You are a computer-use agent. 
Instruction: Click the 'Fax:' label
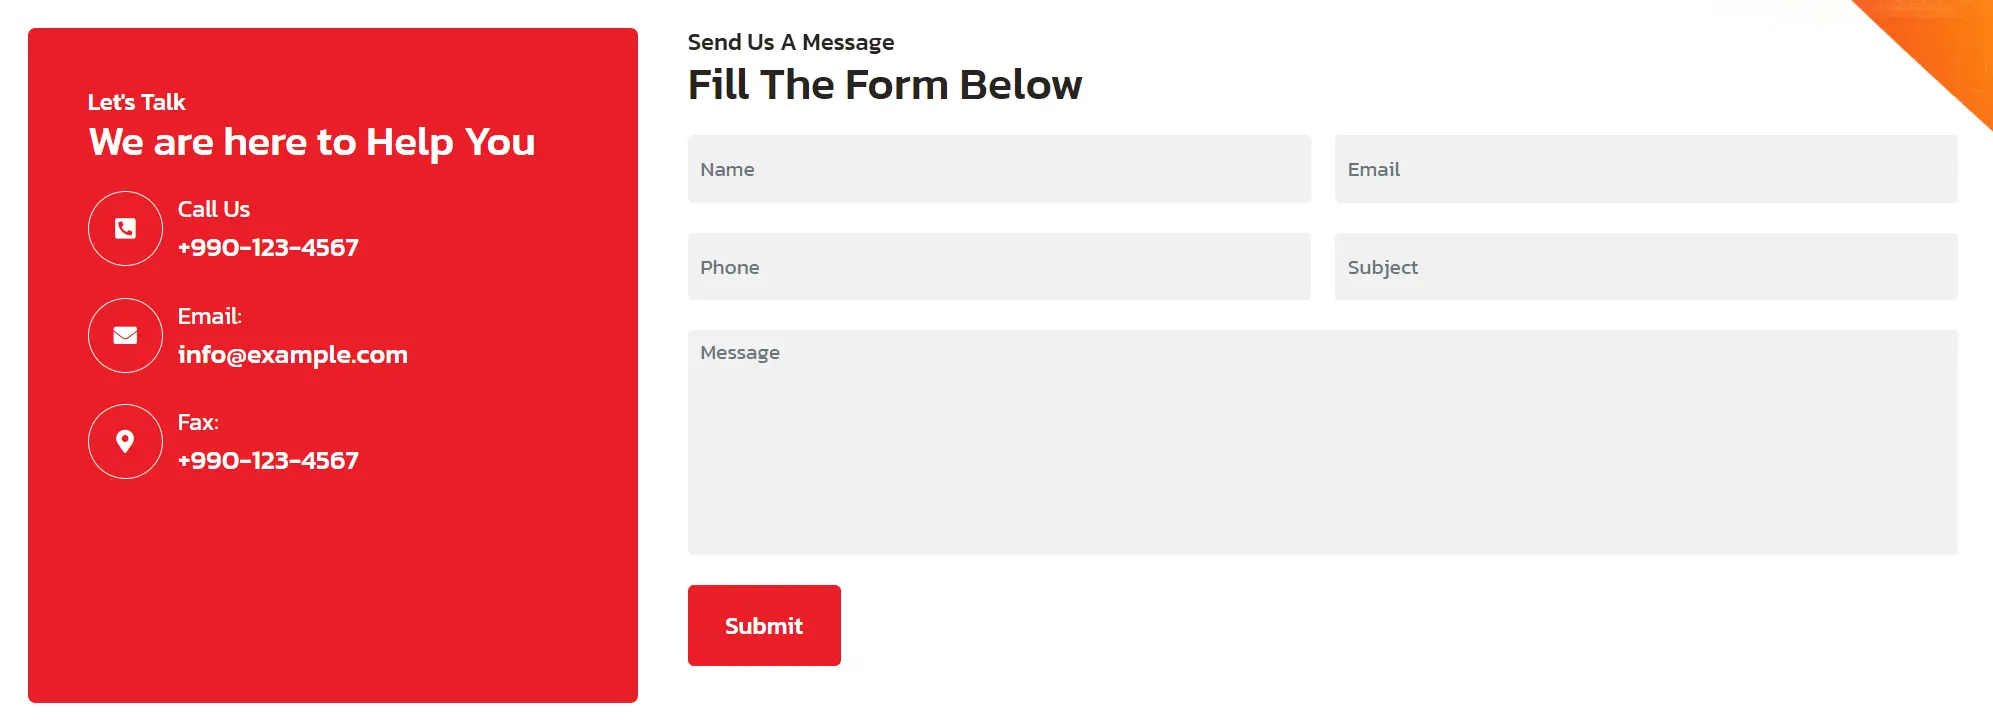198,422
